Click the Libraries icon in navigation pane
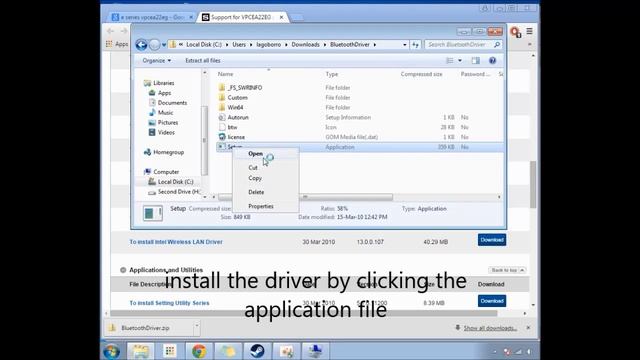Image resolution: width=640 pixels, height=360 pixels. click(147, 83)
